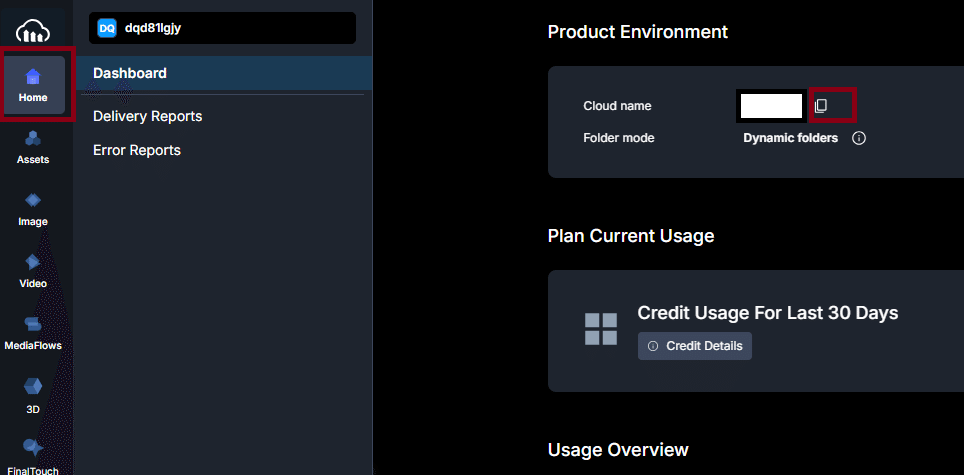
Task: Click the redacted cloud name value
Action: coord(771,106)
